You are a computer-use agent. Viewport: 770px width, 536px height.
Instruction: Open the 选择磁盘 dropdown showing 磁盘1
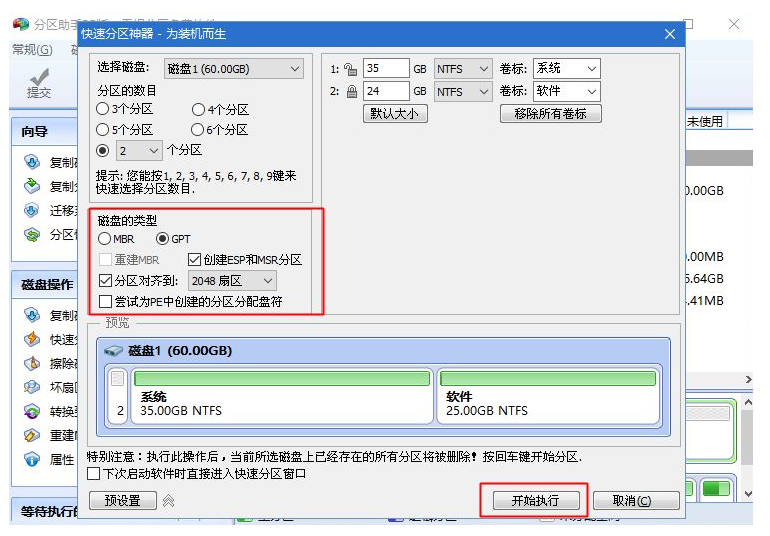pos(234,69)
